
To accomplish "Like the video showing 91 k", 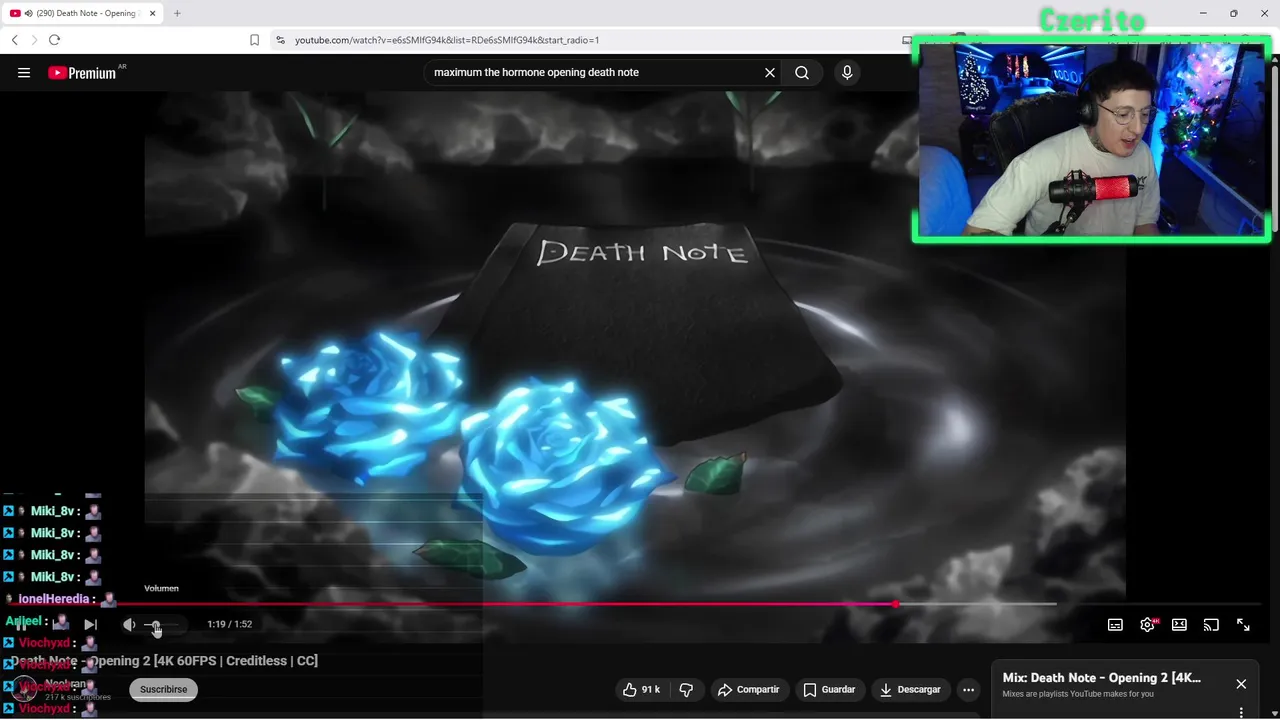I will click(x=640, y=689).
